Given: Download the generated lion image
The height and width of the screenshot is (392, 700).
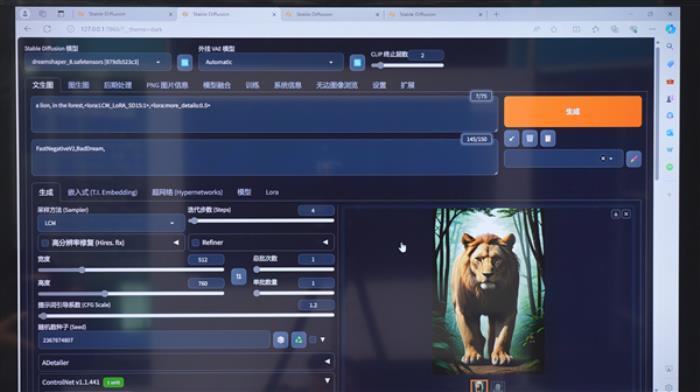Looking at the screenshot, I should pyautogui.click(x=616, y=214).
